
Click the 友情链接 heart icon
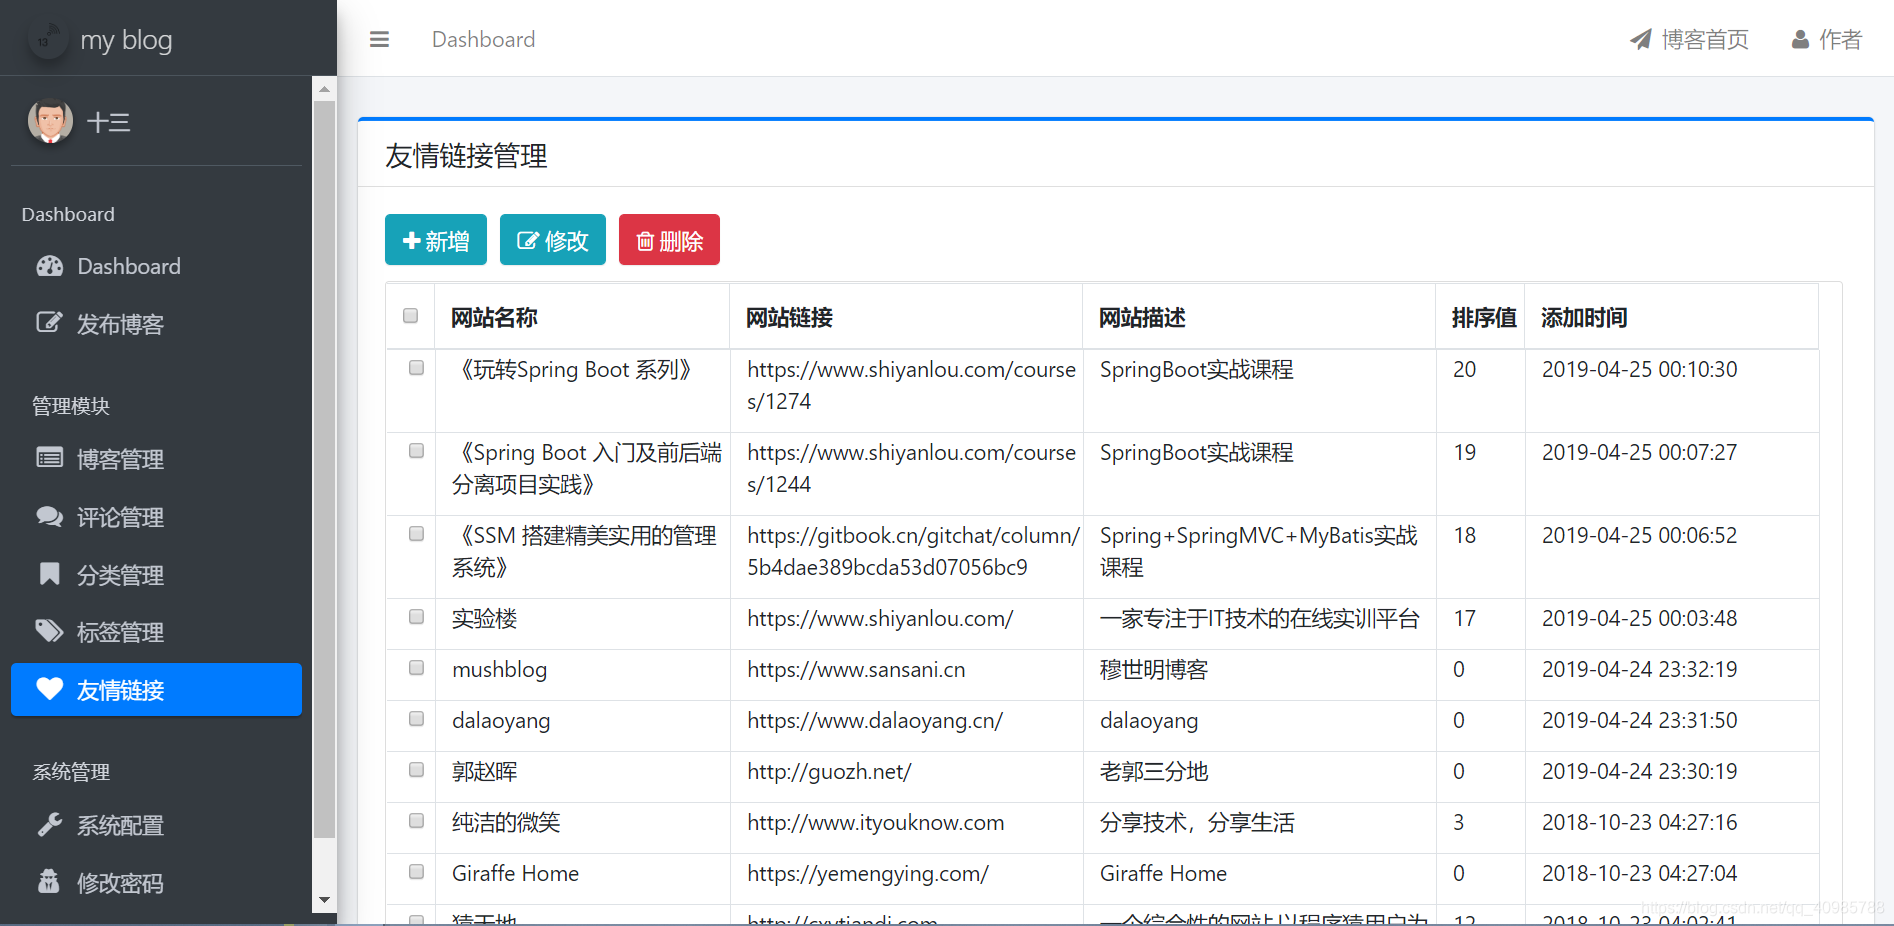[50, 688]
